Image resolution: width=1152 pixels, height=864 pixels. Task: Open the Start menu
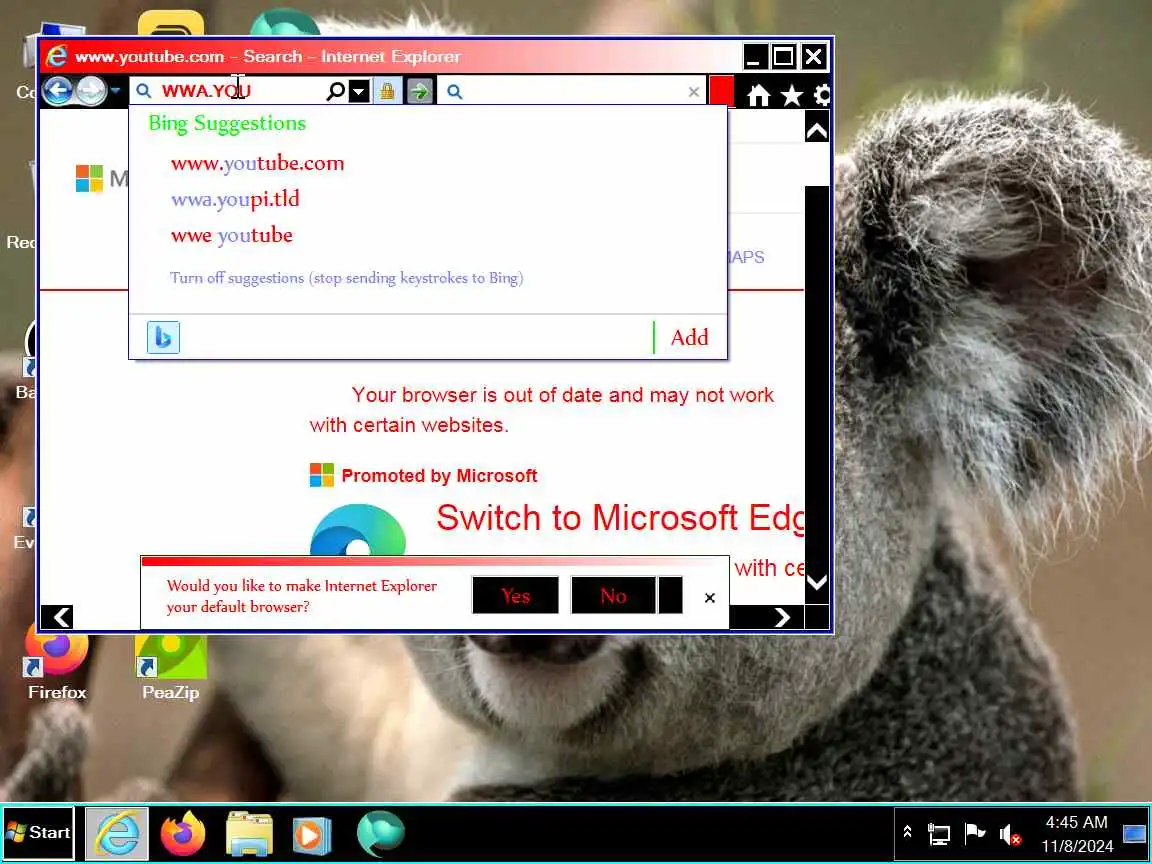pos(38,832)
